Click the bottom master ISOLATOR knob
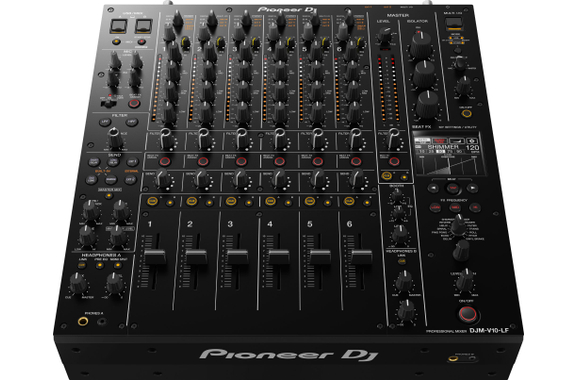 (427, 105)
